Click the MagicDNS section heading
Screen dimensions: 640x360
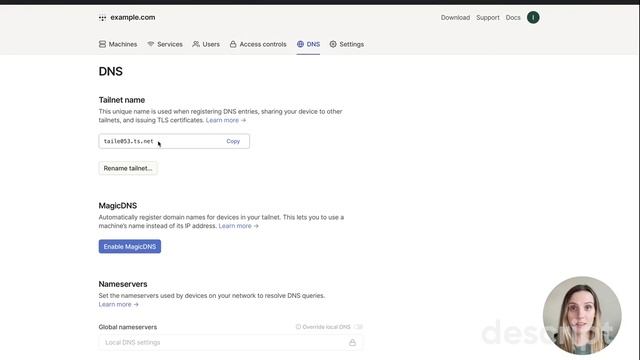[118, 206]
